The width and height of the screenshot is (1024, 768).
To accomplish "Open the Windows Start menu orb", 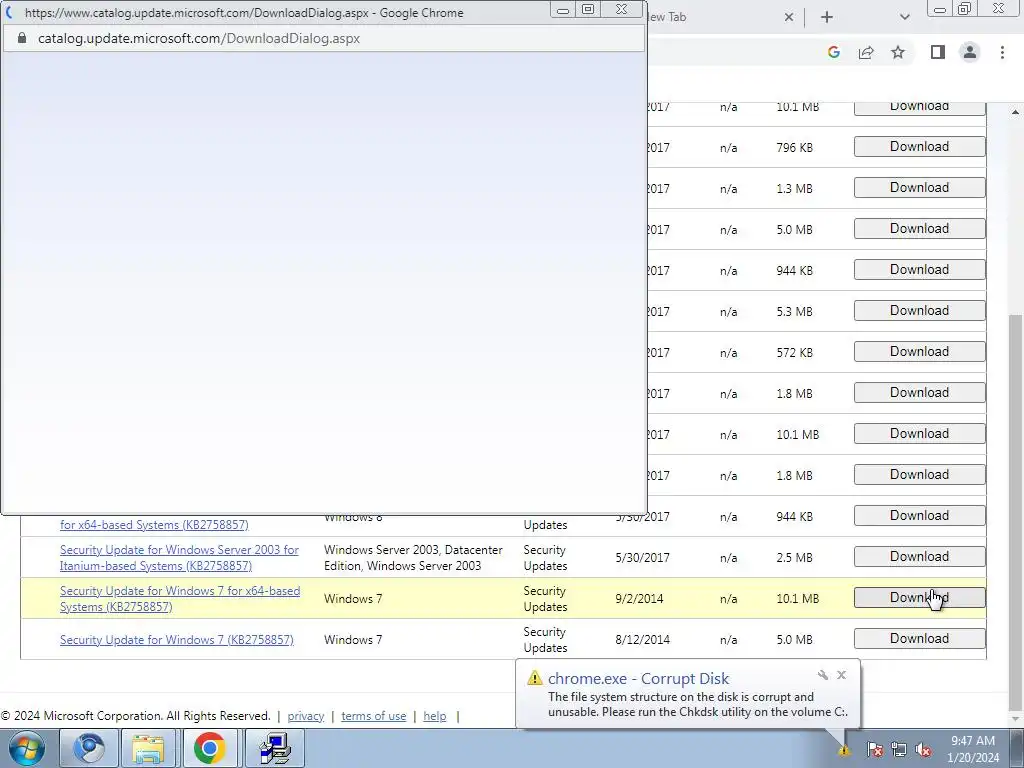I will [26, 748].
